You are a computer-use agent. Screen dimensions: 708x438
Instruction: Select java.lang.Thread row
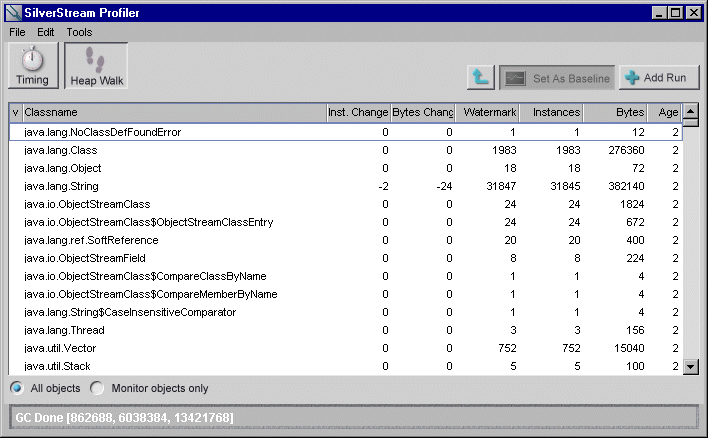pyautogui.click(x=346, y=330)
